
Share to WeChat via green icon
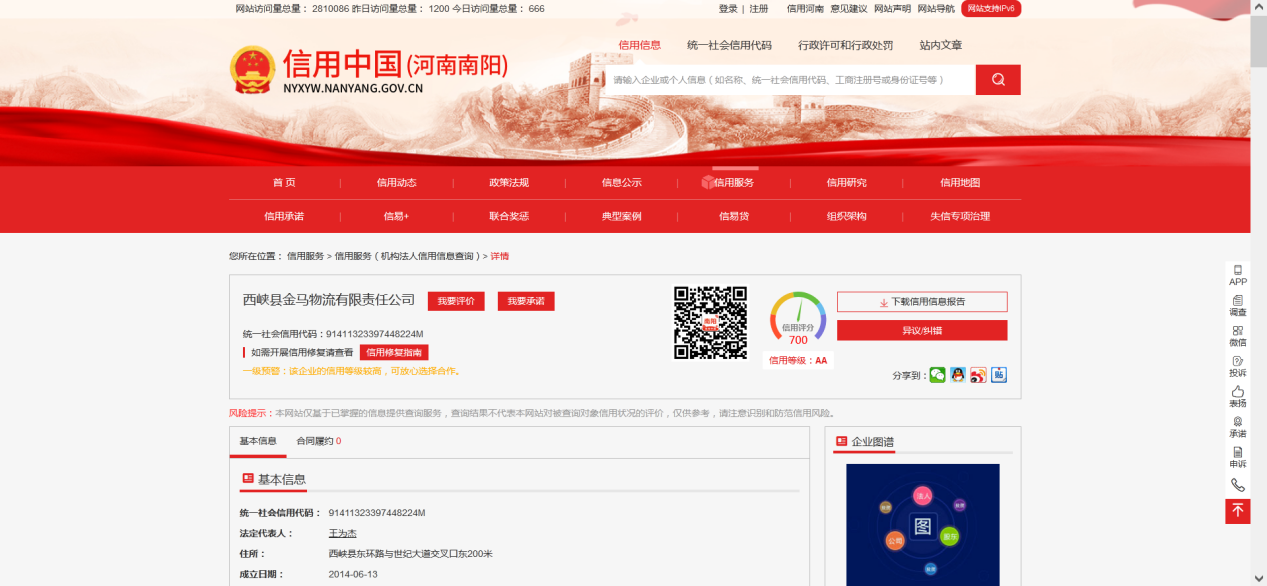click(x=937, y=375)
